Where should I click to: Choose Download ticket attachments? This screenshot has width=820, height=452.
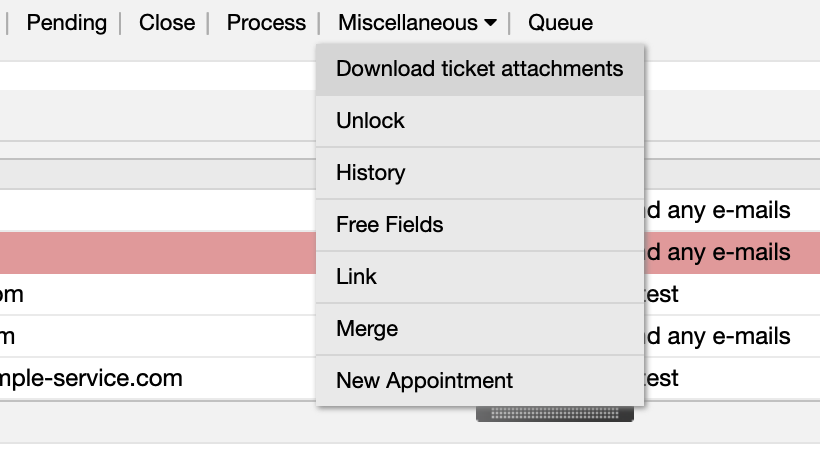(x=479, y=69)
